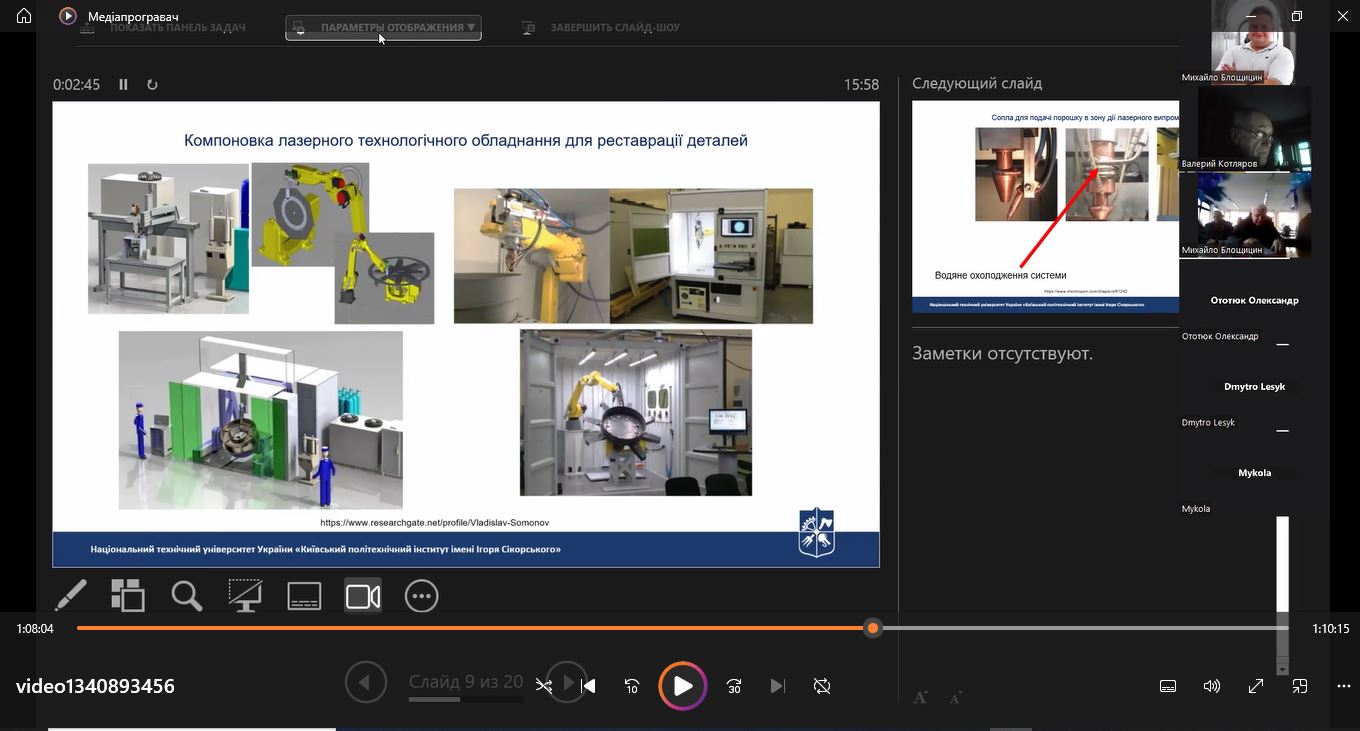Go to the previous track
The image size is (1360, 731).
(589, 686)
